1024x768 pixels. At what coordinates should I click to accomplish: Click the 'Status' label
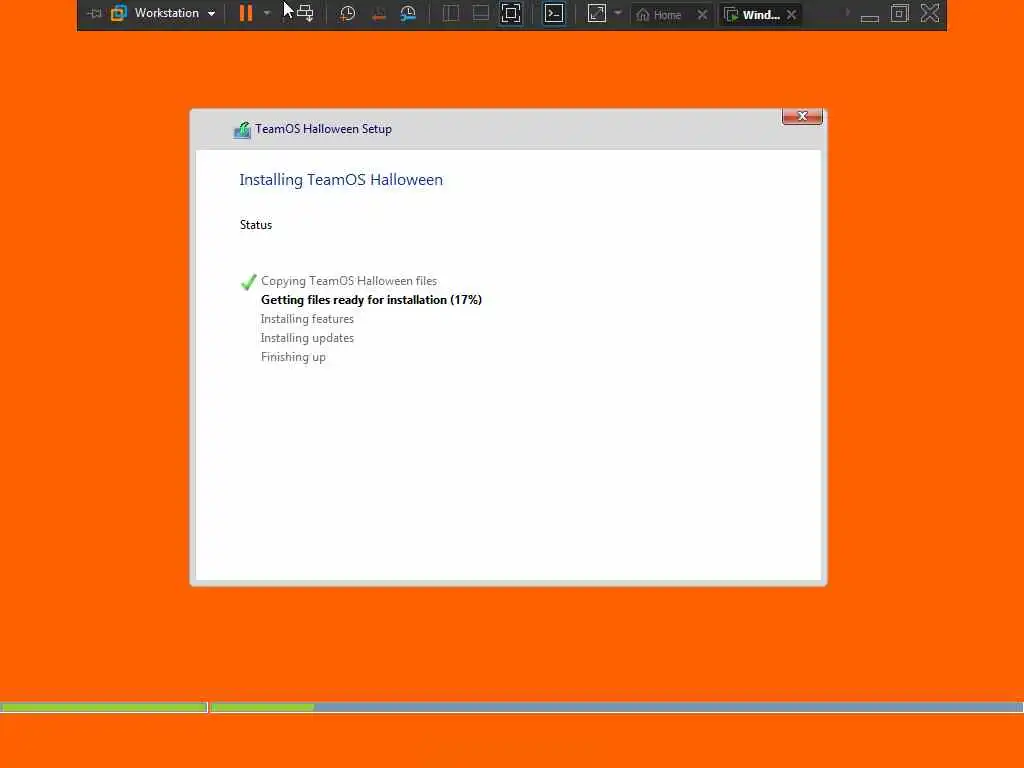pyautogui.click(x=255, y=225)
